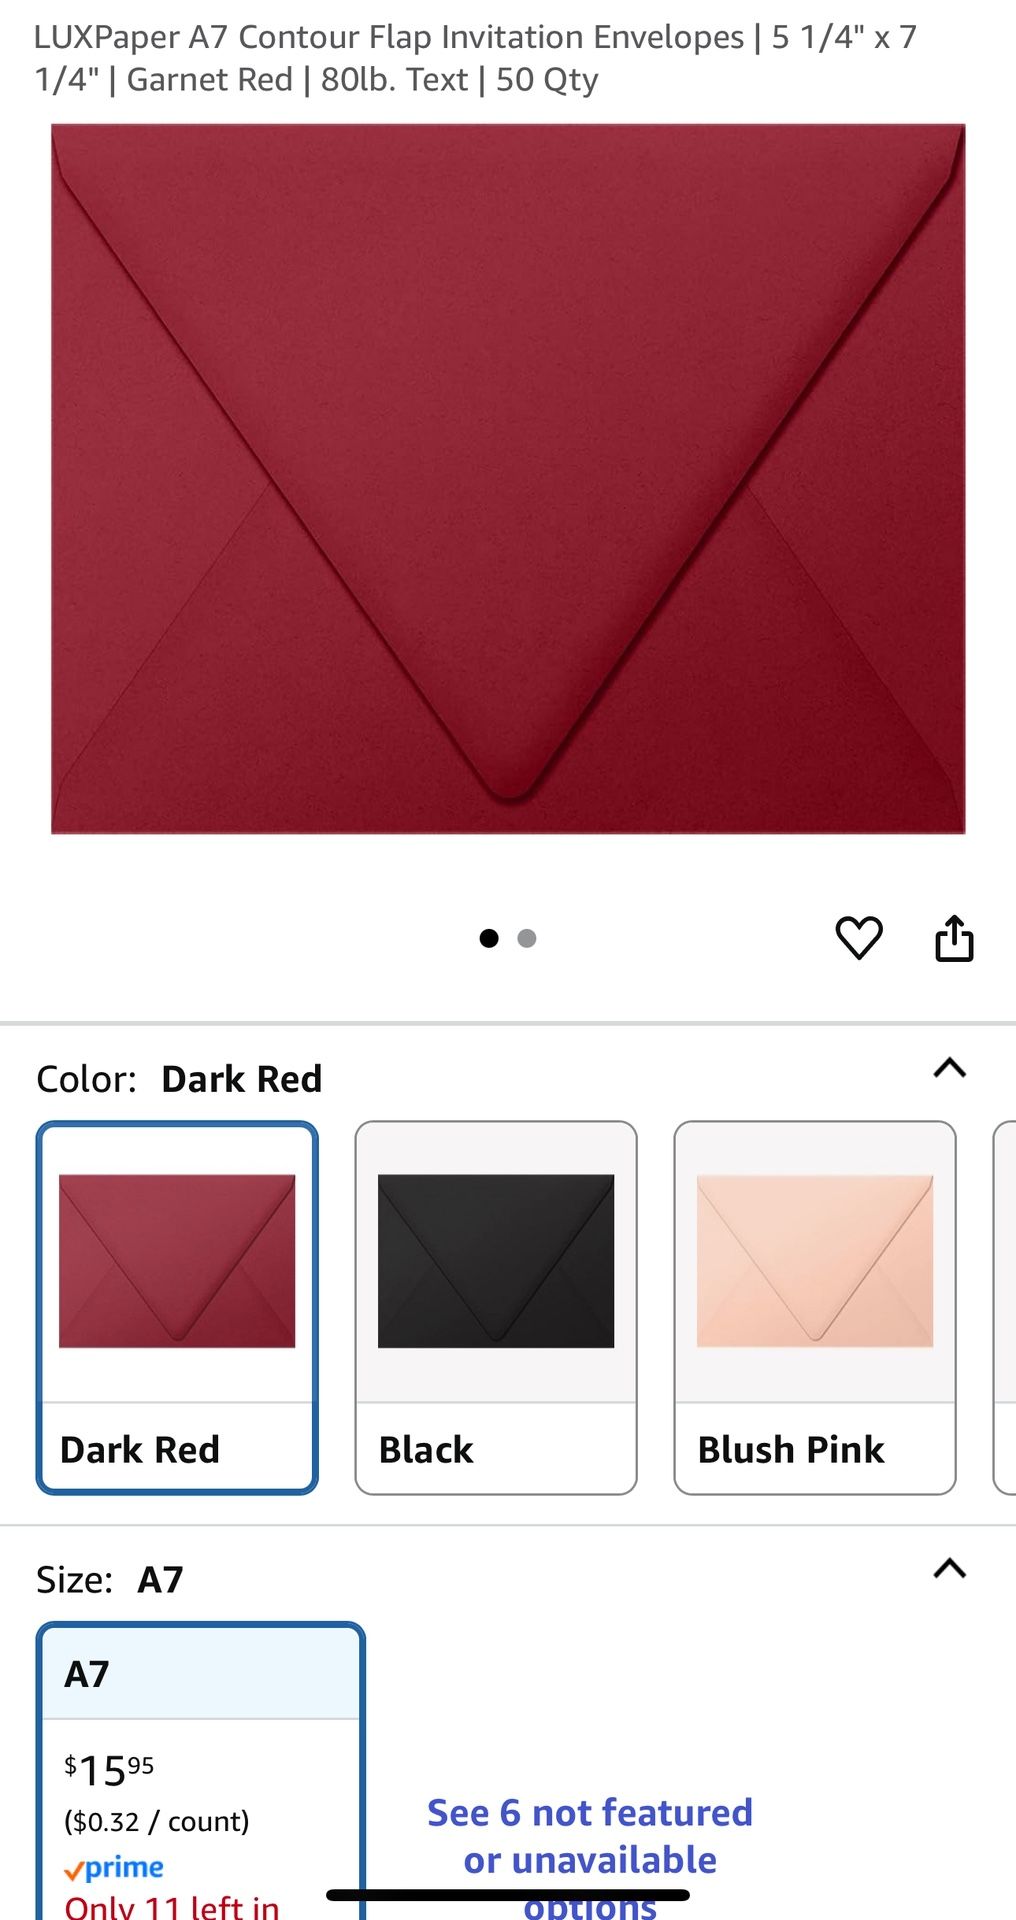Tap first image pagination dot
The width and height of the screenshot is (1016, 1920).
pos(489,938)
